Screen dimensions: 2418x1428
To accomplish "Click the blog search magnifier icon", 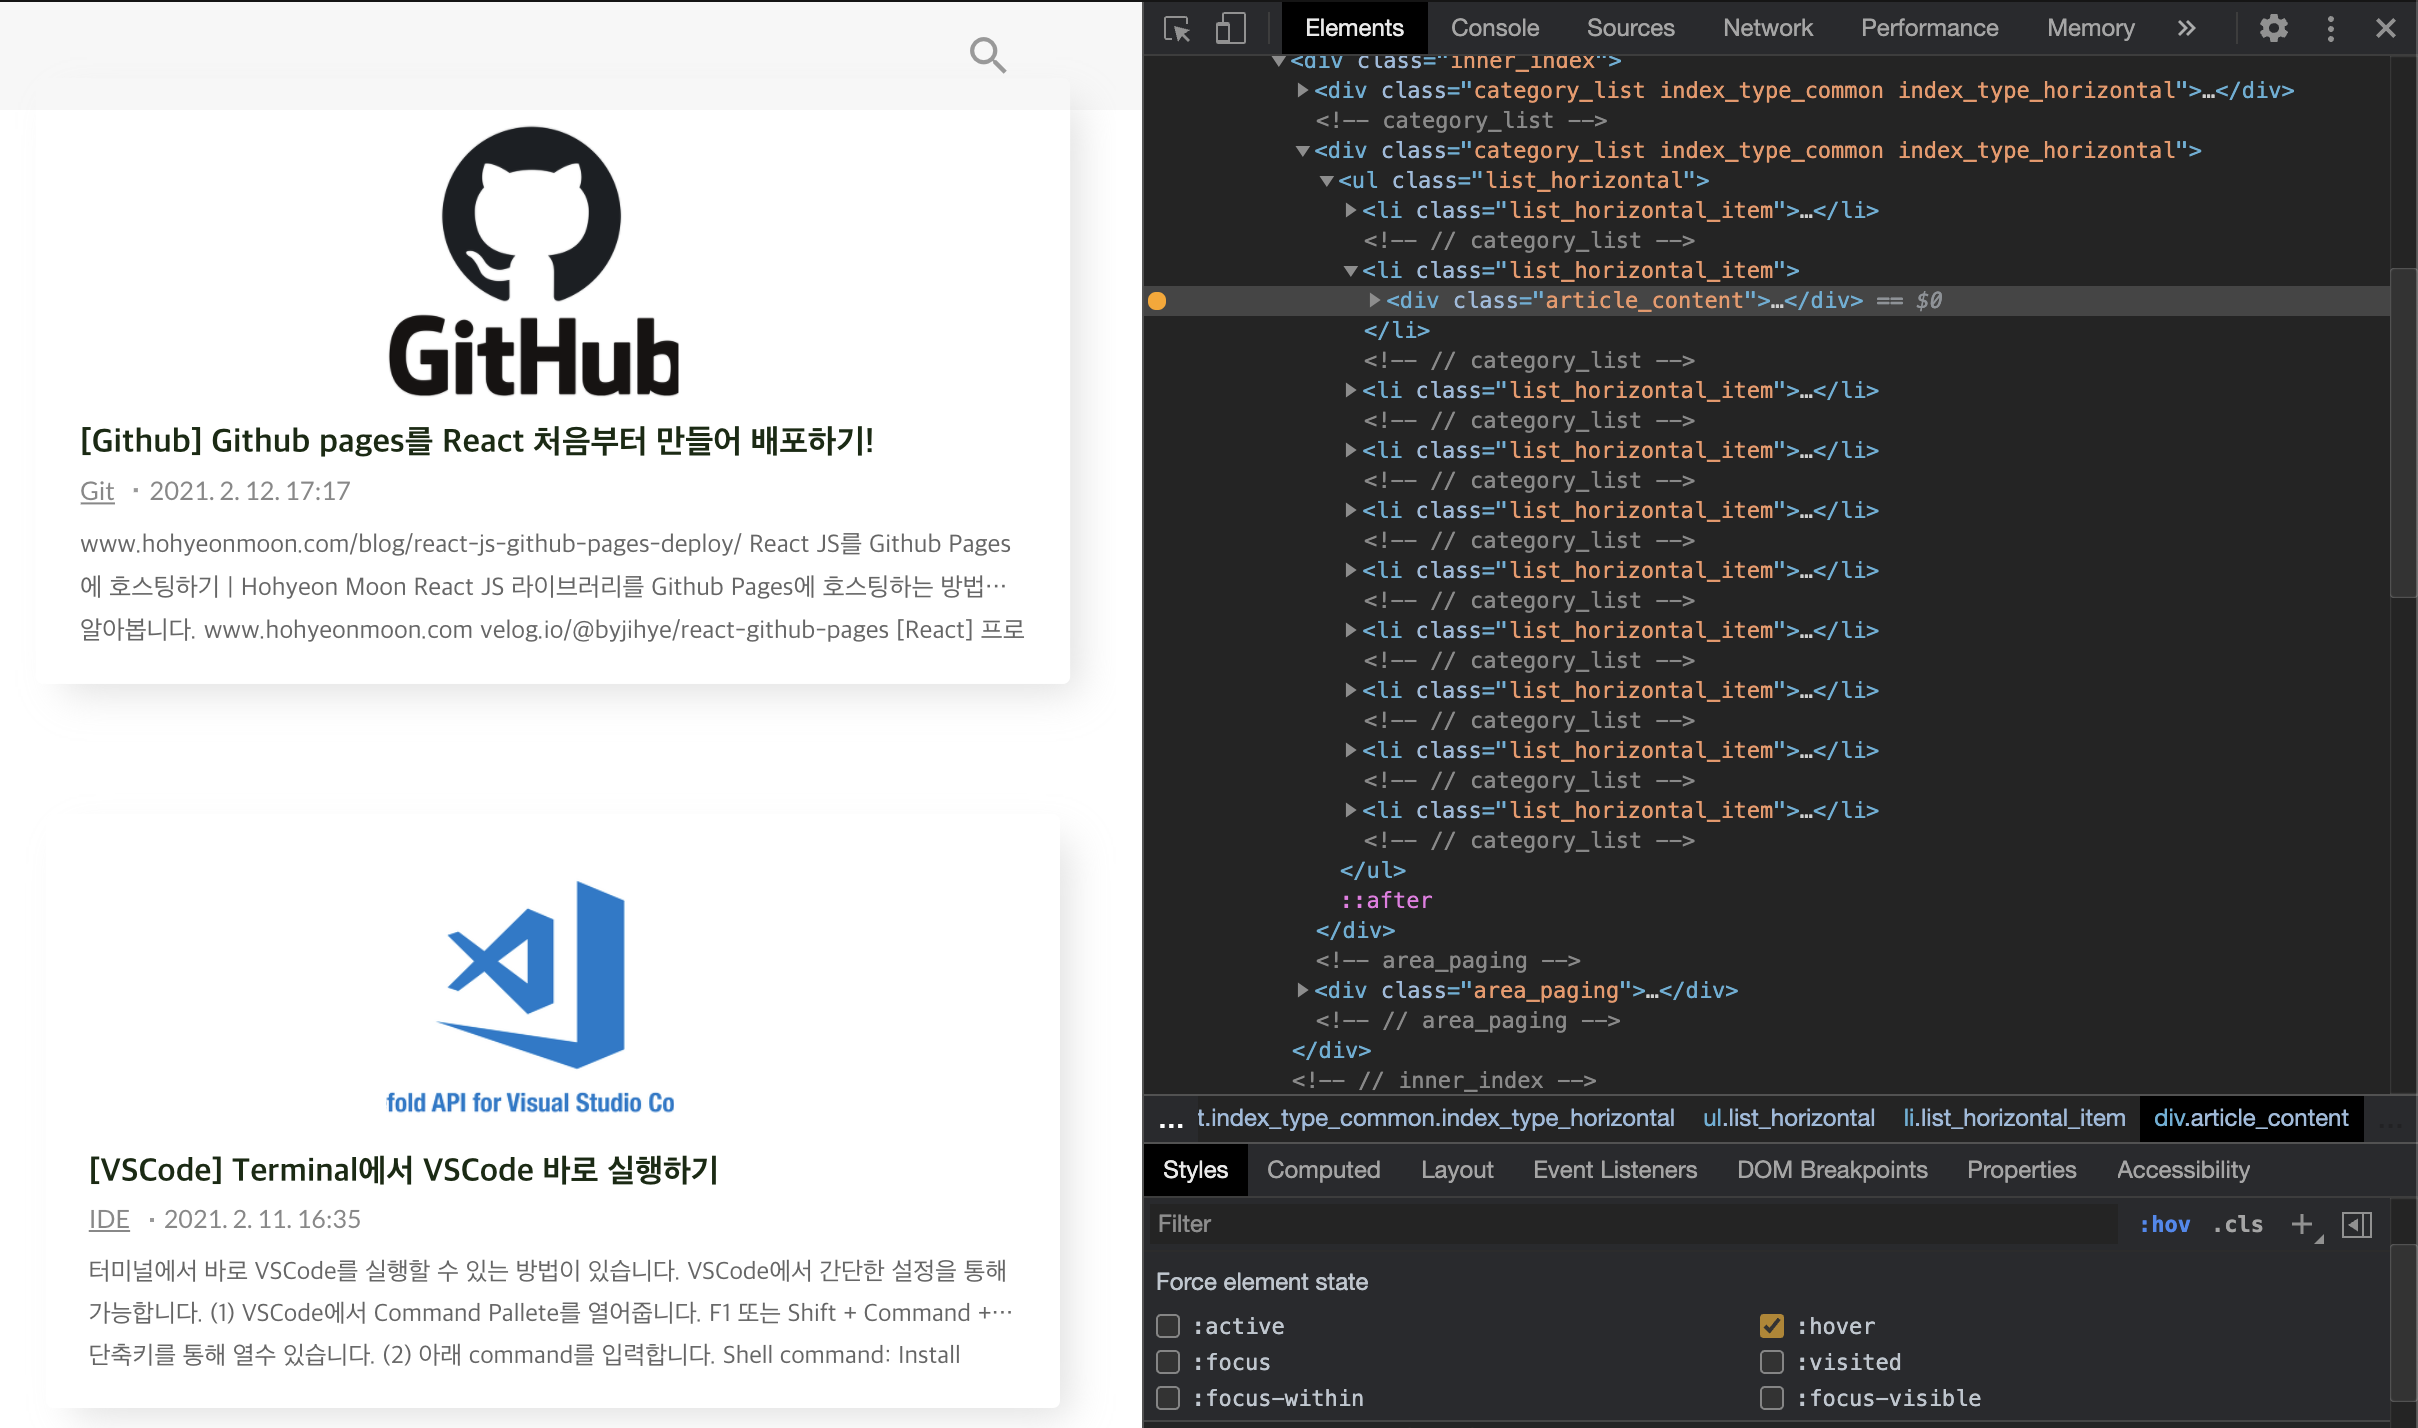I will click(987, 55).
